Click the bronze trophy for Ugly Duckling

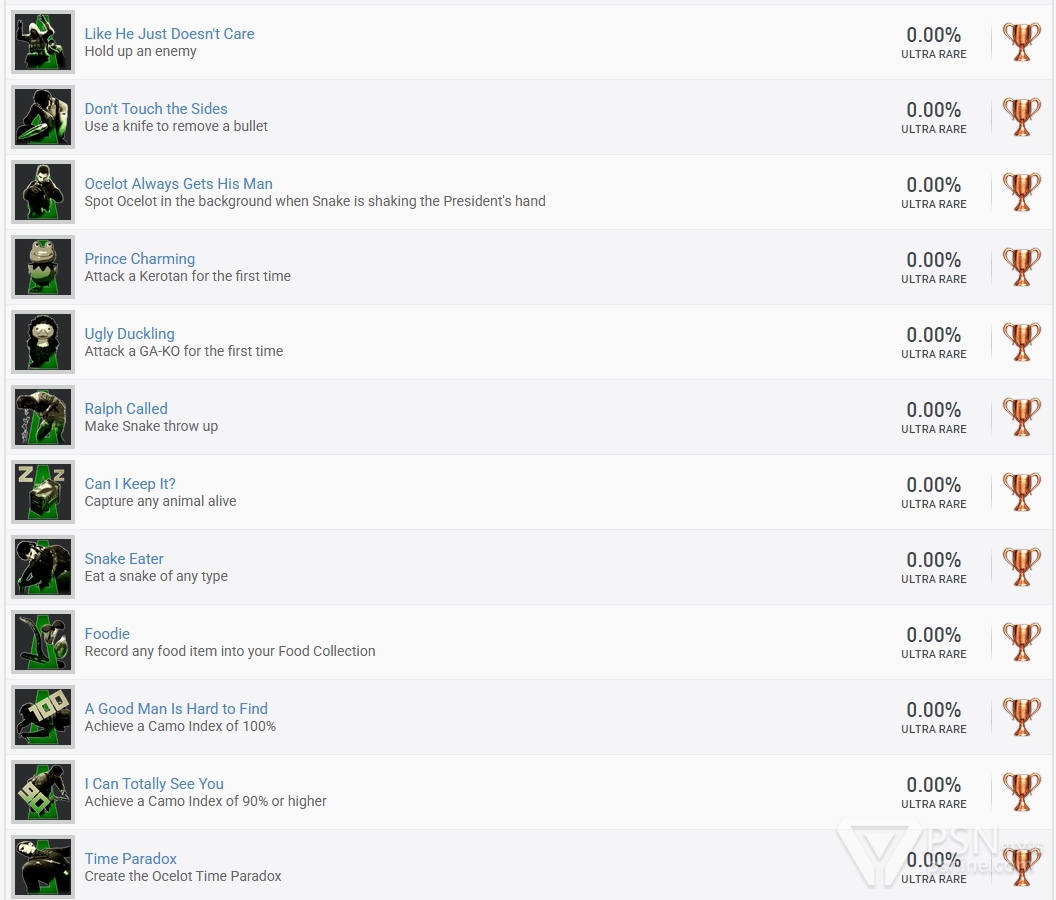(x=1022, y=342)
